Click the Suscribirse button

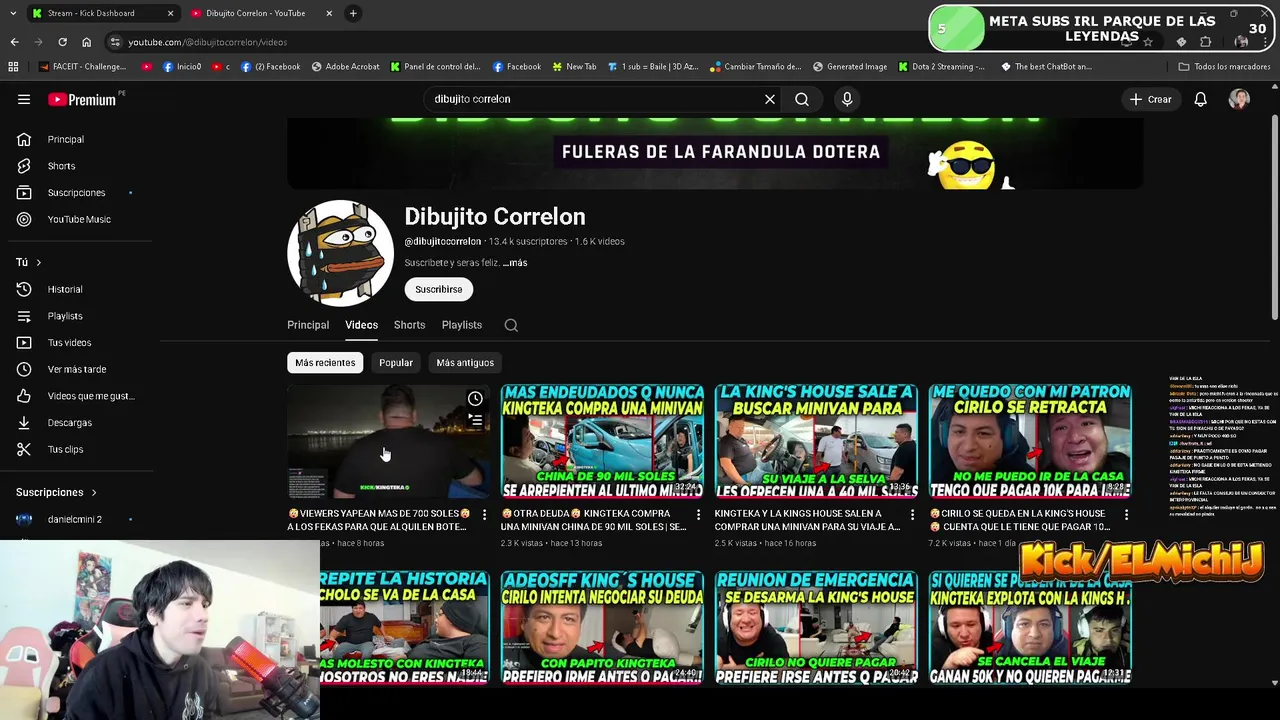(x=439, y=289)
